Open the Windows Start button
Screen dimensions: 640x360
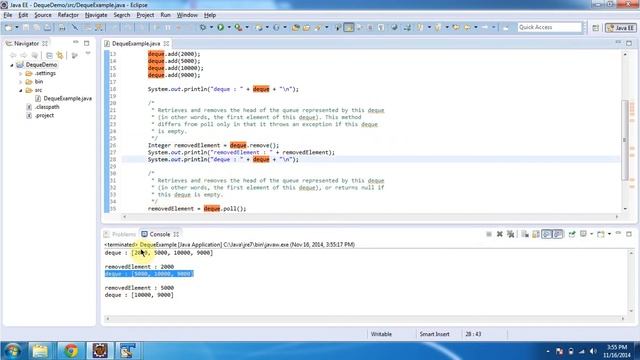pyautogui.click(x=12, y=351)
